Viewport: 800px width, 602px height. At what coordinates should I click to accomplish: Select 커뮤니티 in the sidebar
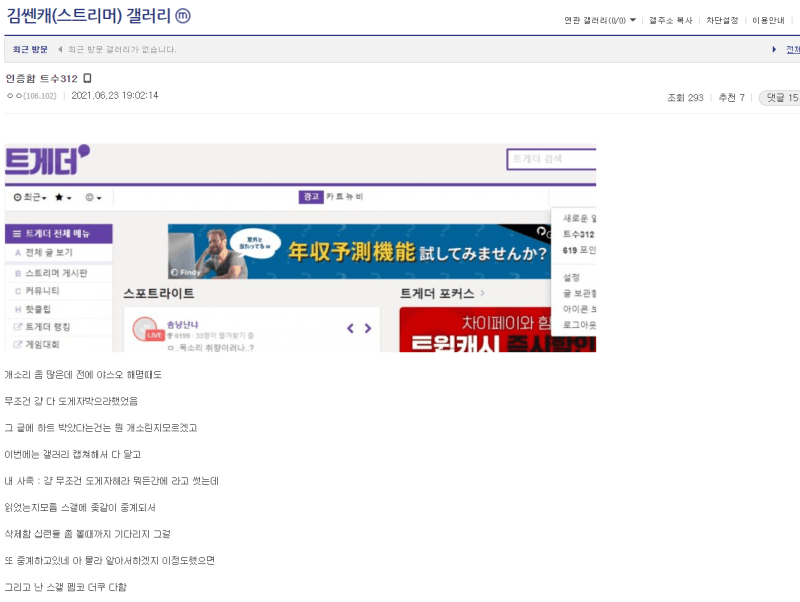[59, 291]
